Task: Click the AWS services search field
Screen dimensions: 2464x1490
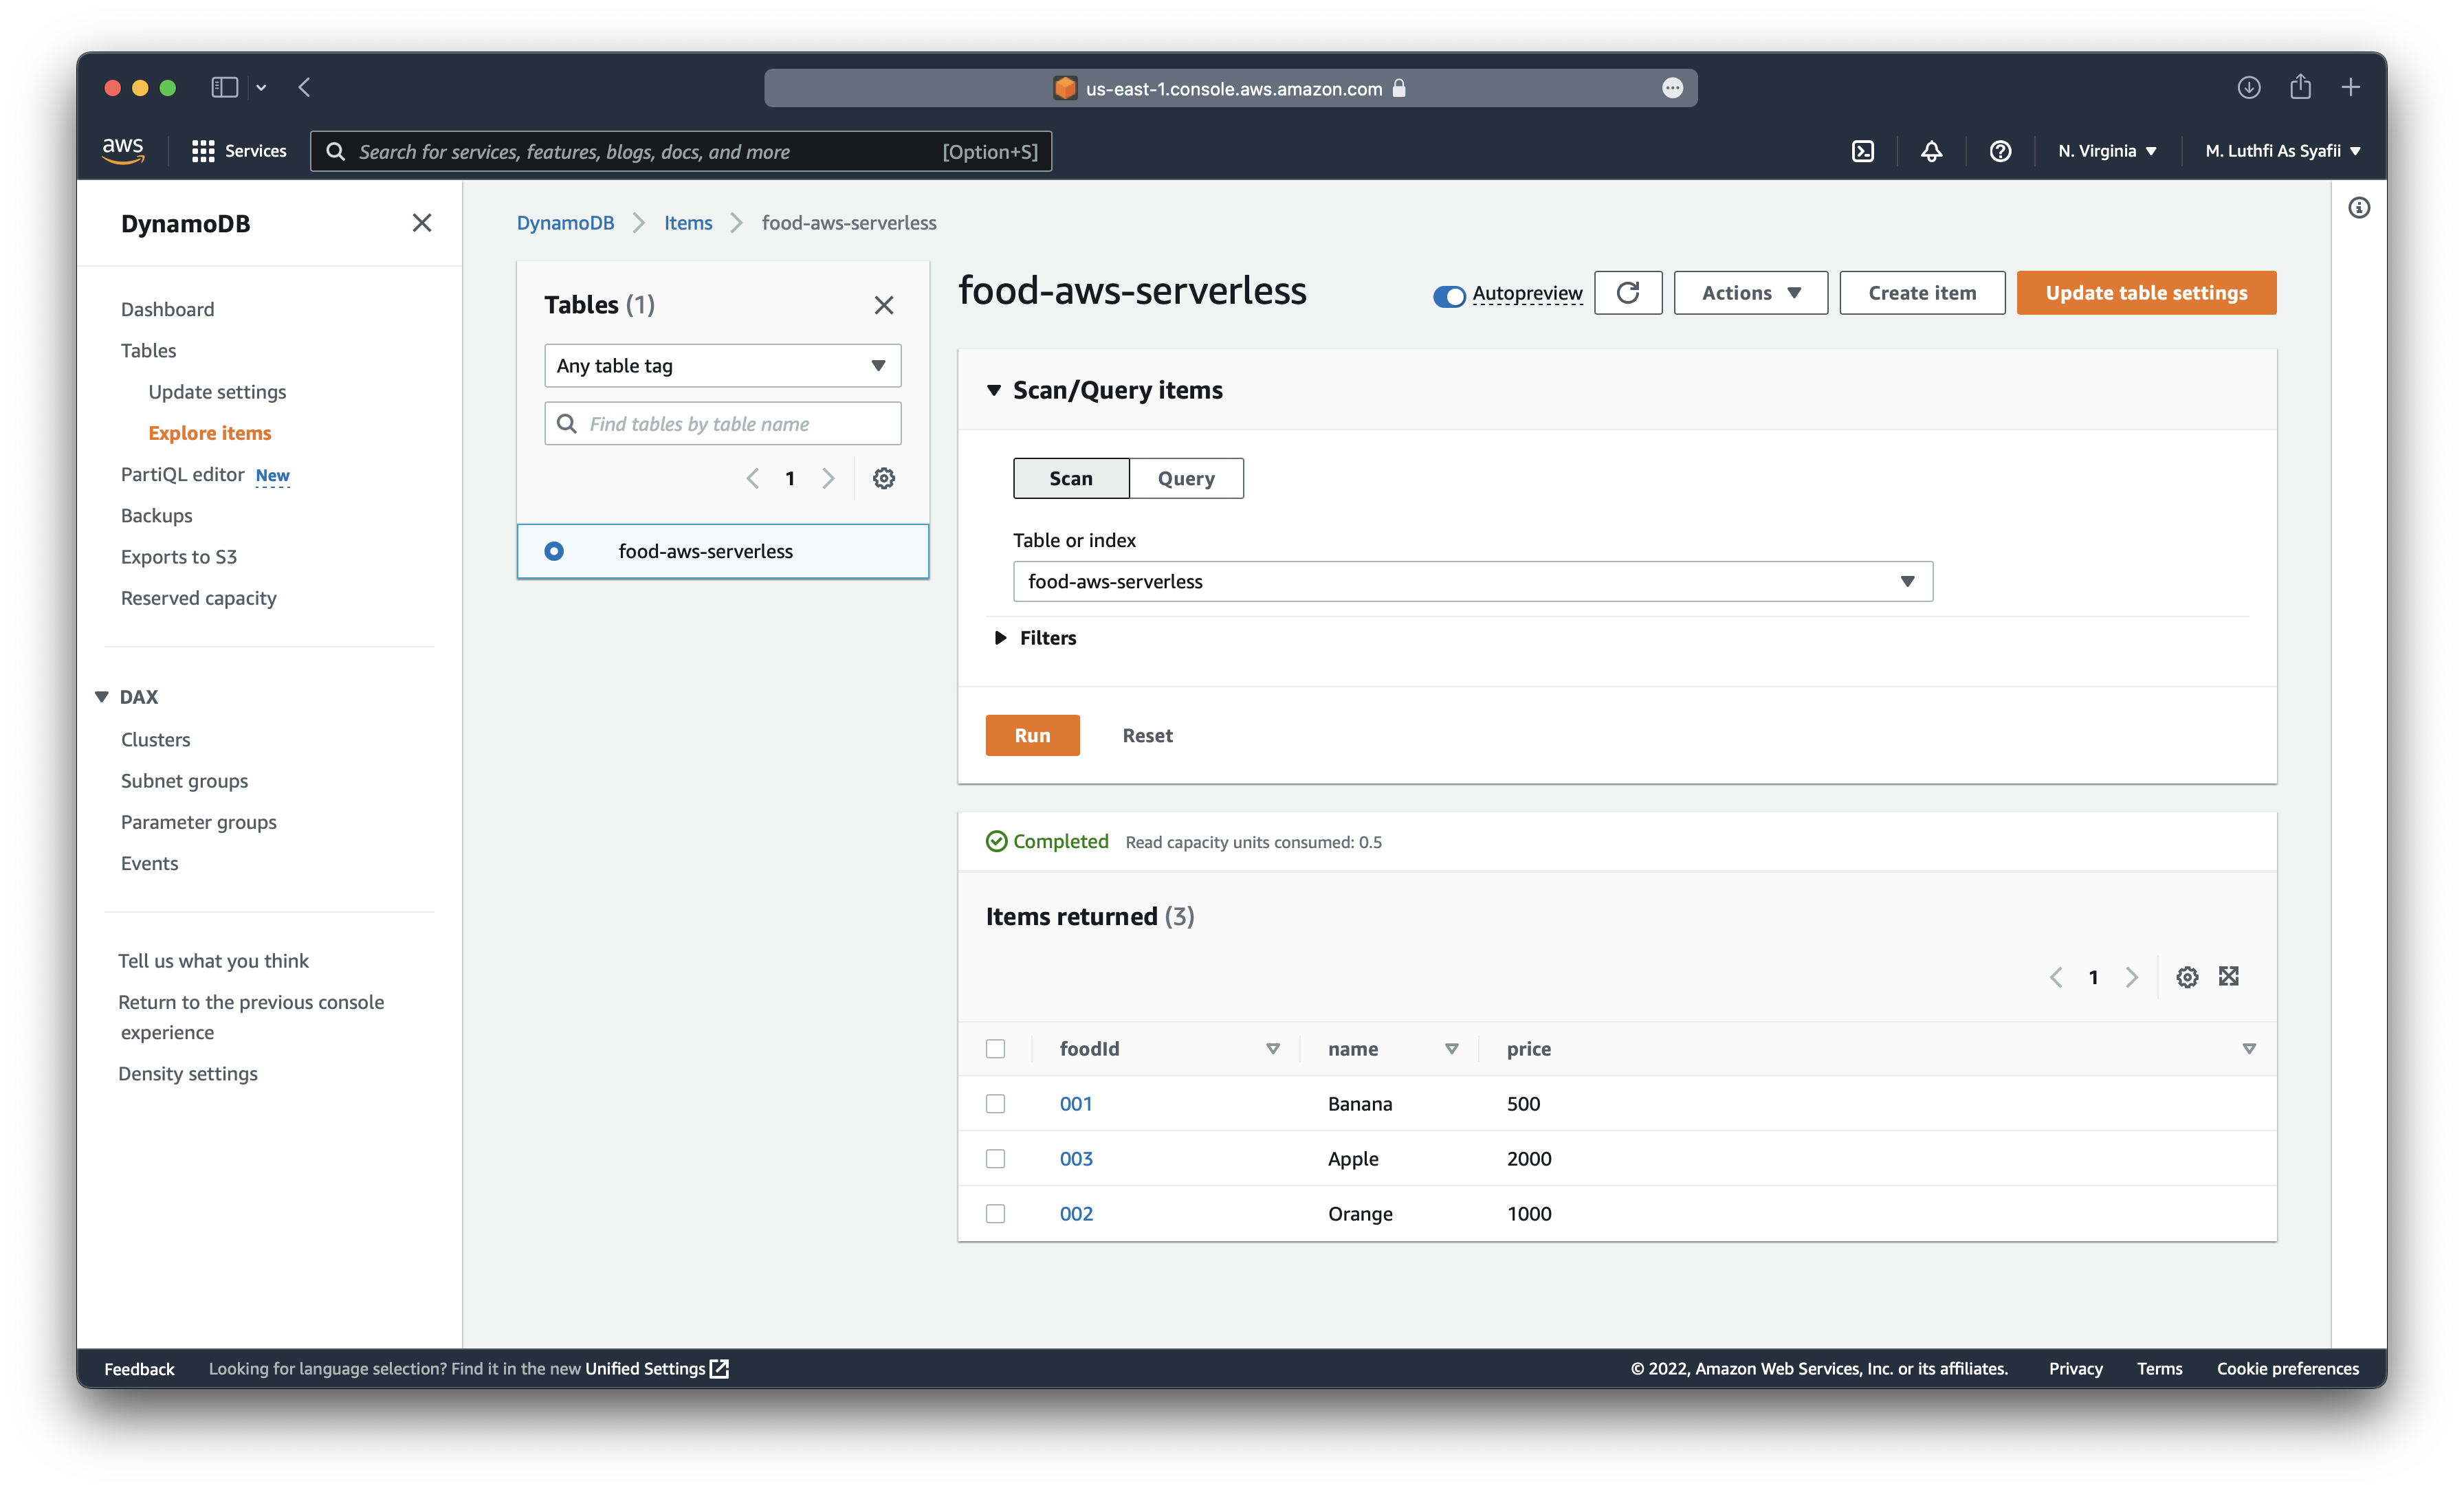Action: click(x=680, y=151)
